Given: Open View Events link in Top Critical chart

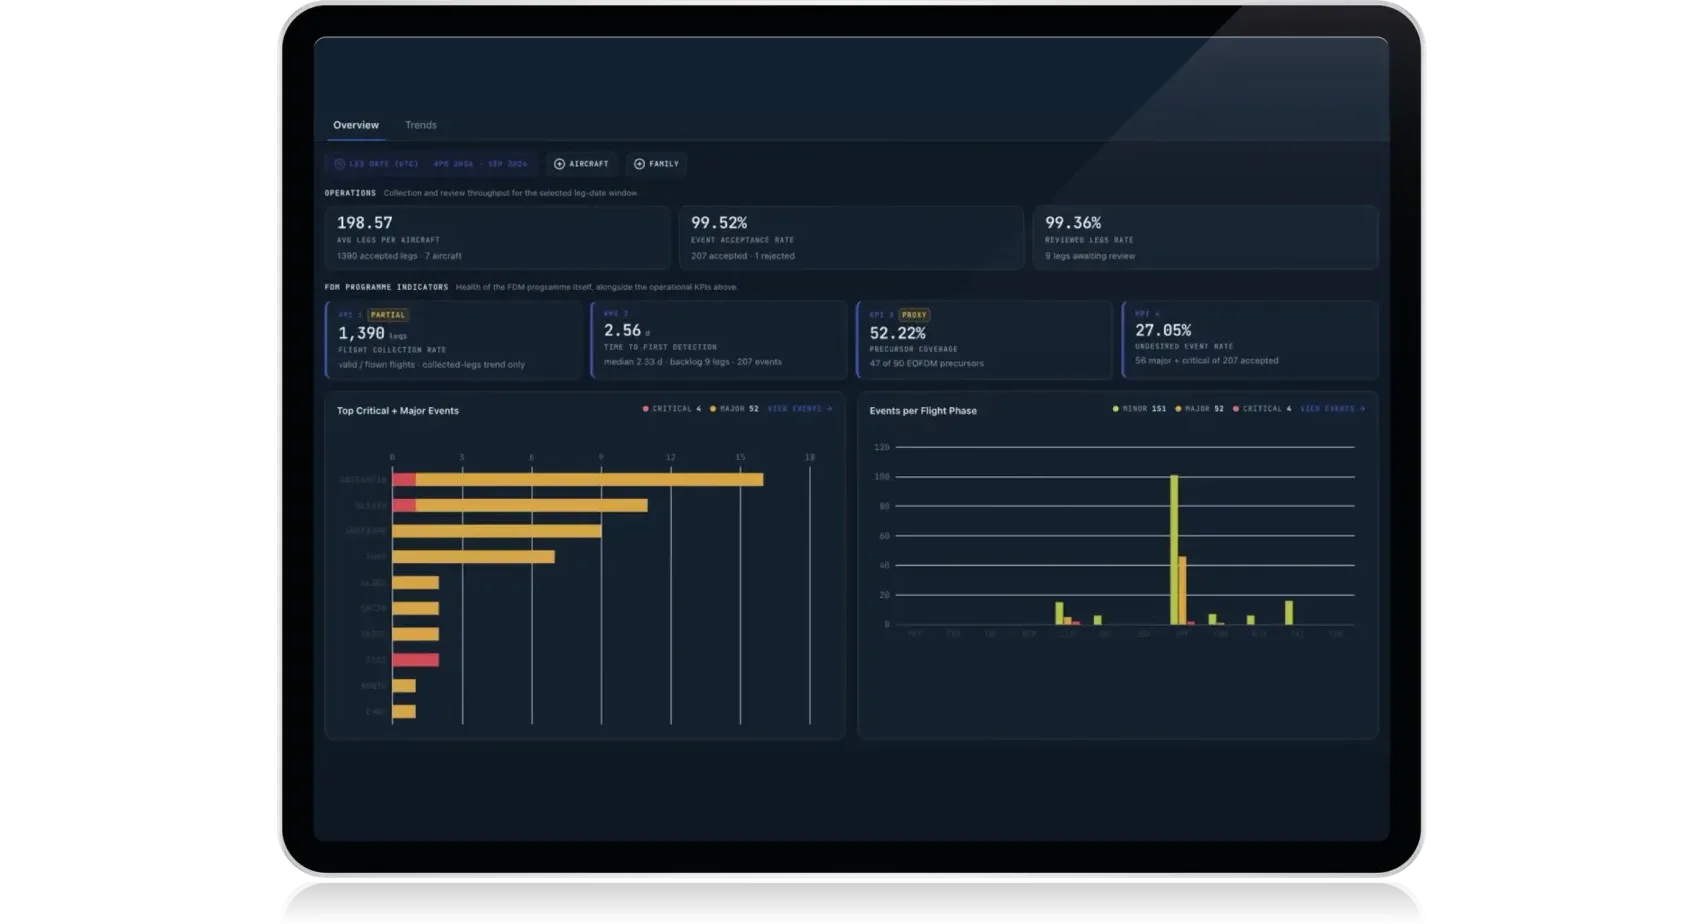Looking at the screenshot, I should point(800,409).
